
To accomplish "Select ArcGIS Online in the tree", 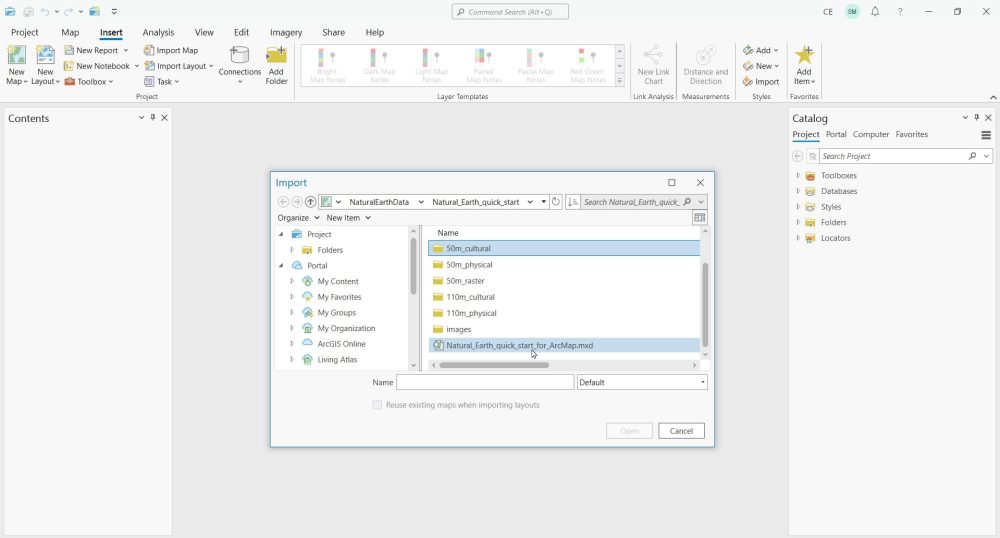I will click(x=341, y=344).
